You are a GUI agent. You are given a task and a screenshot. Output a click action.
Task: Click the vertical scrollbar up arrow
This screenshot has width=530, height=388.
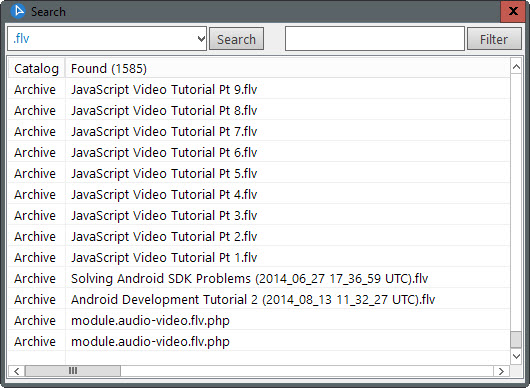[x=516, y=67]
